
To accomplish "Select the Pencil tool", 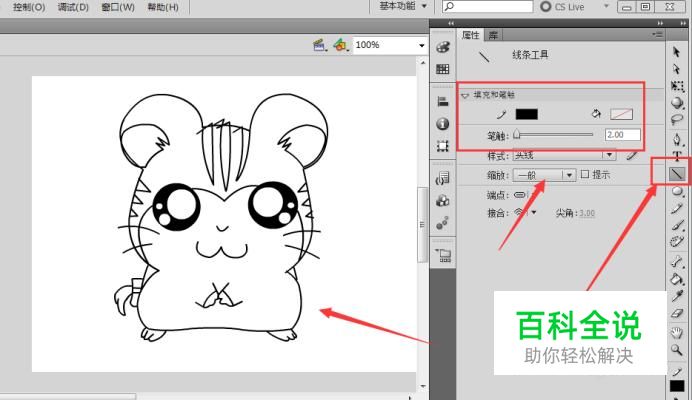I will [x=677, y=208].
